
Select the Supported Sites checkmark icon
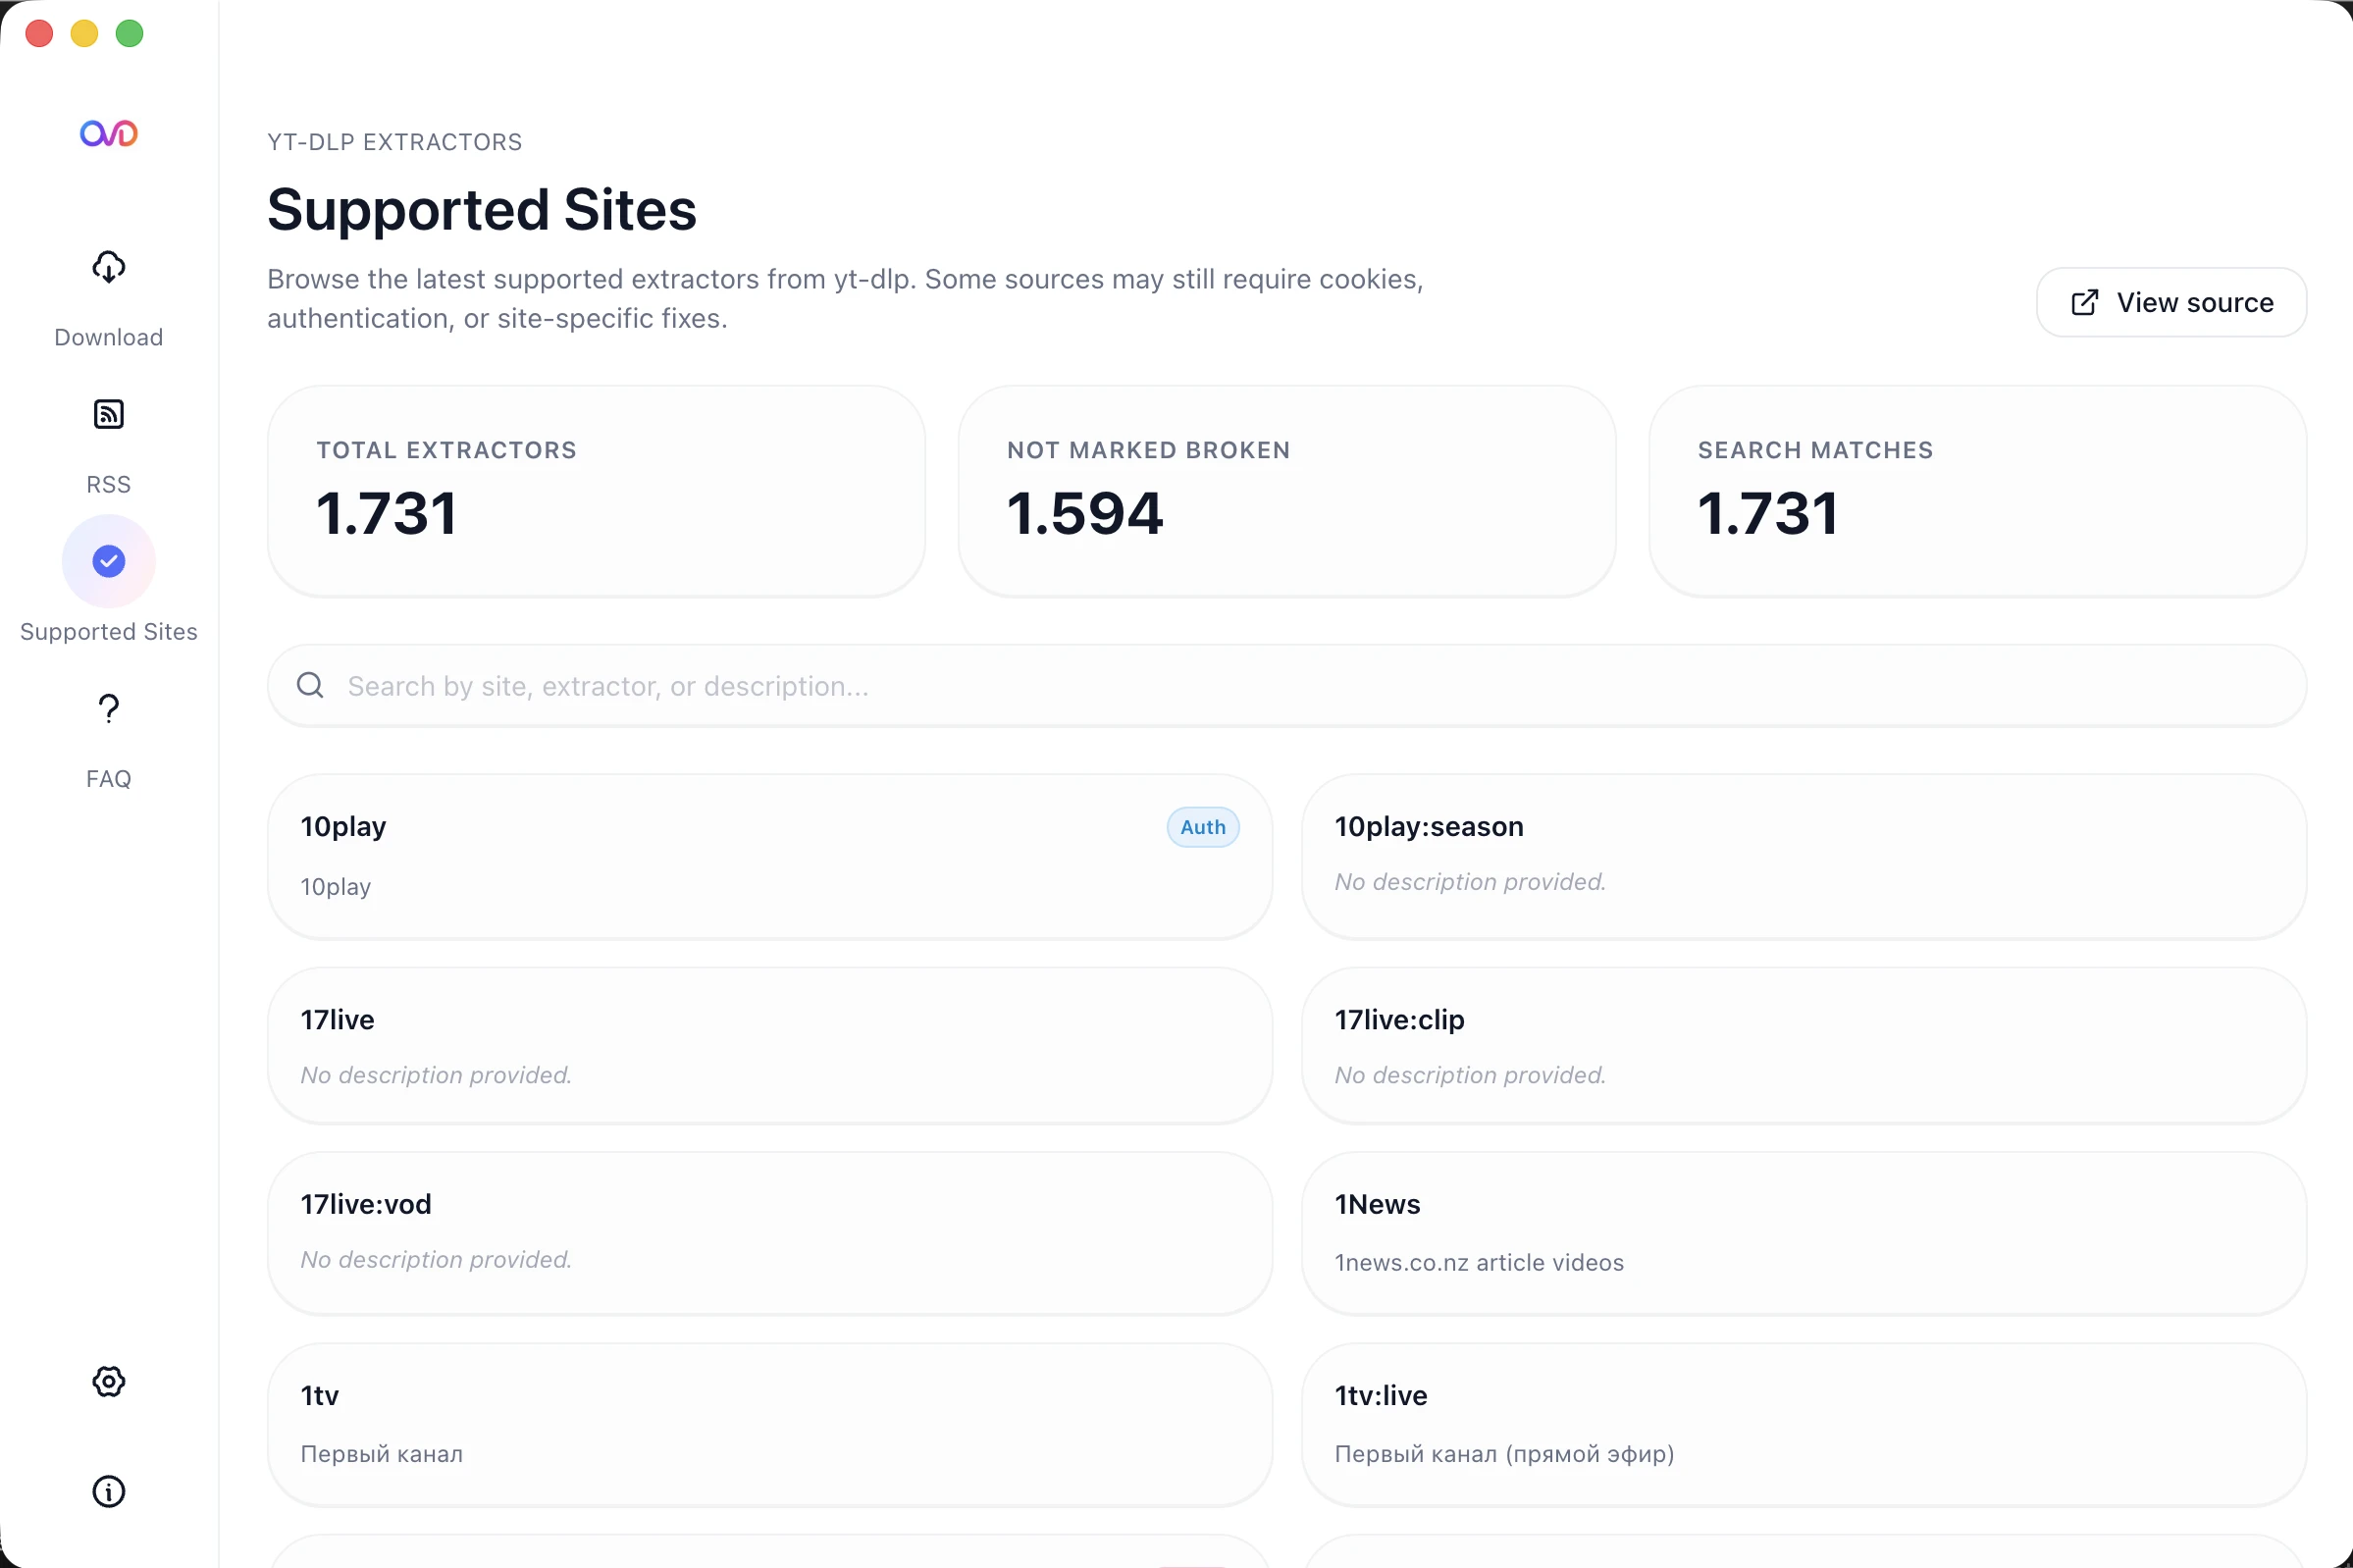(x=108, y=561)
